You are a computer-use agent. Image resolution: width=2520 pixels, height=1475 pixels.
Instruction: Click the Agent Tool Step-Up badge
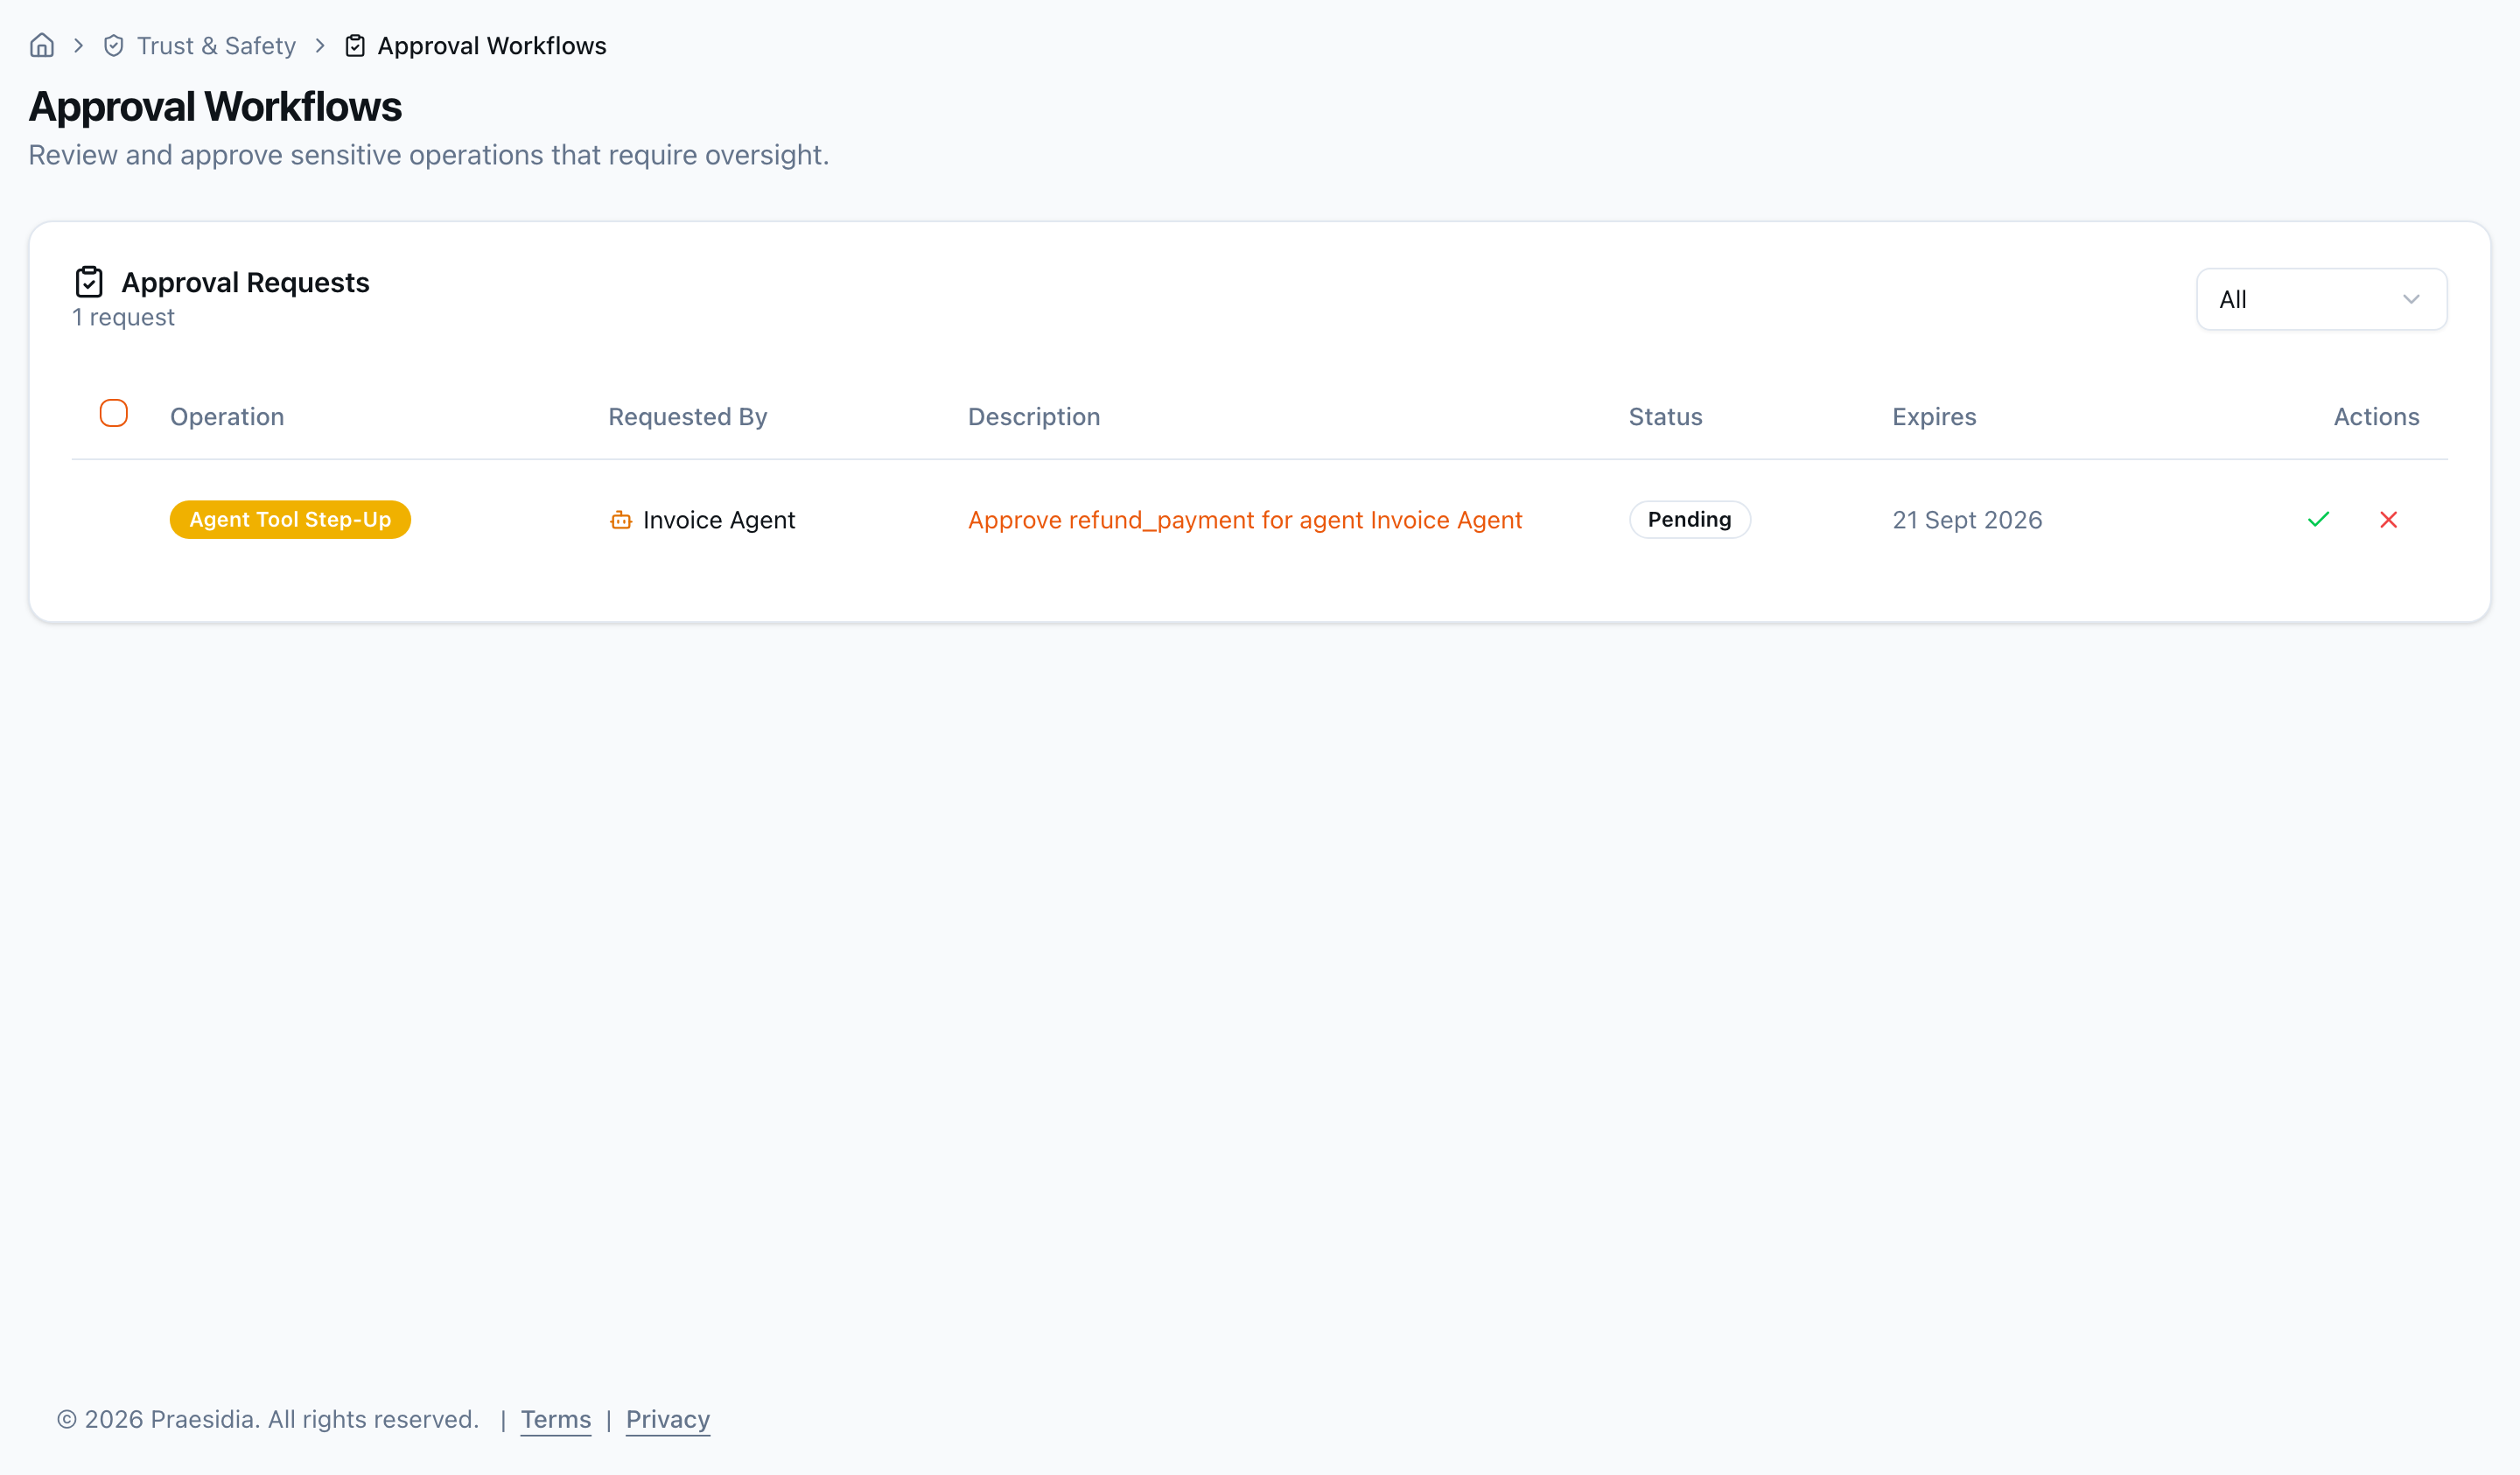(x=290, y=520)
